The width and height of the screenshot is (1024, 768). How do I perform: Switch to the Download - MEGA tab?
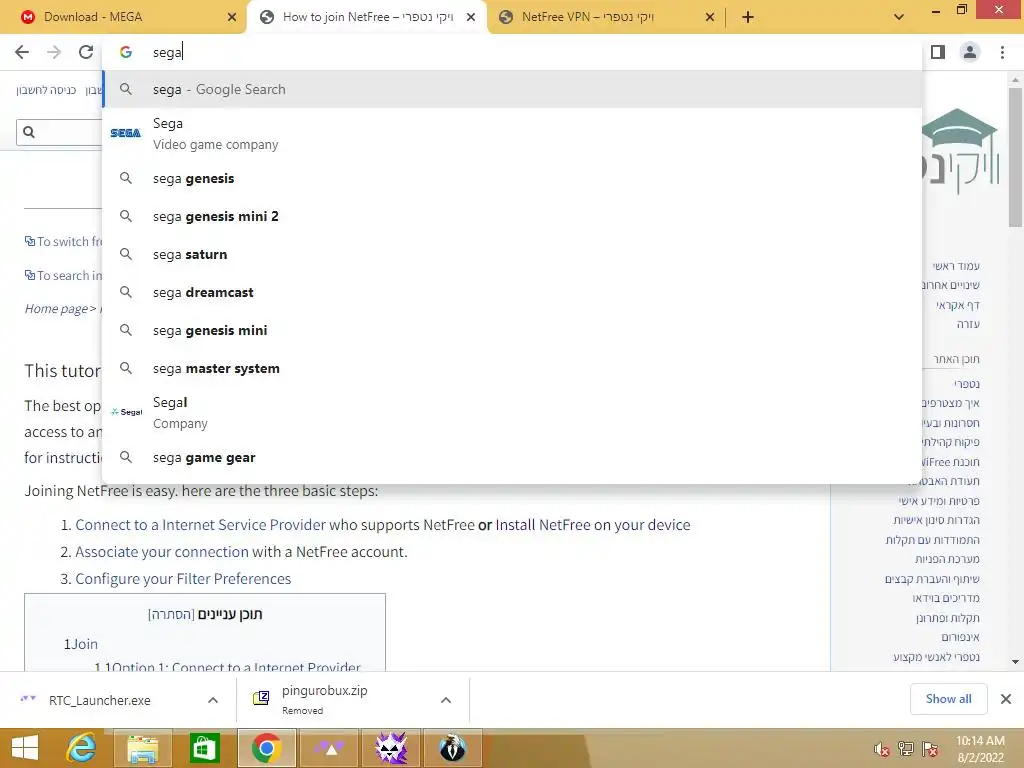pos(124,17)
